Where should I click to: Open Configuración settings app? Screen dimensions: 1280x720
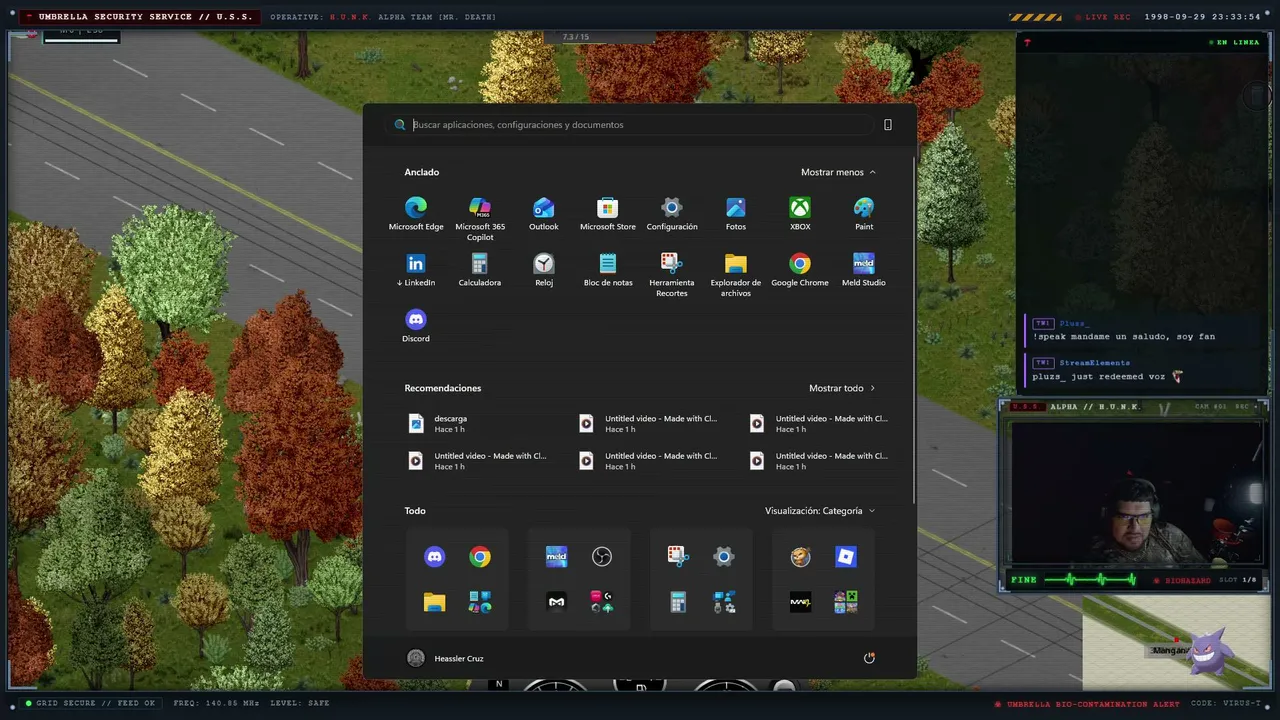click(x=672, y=214)
